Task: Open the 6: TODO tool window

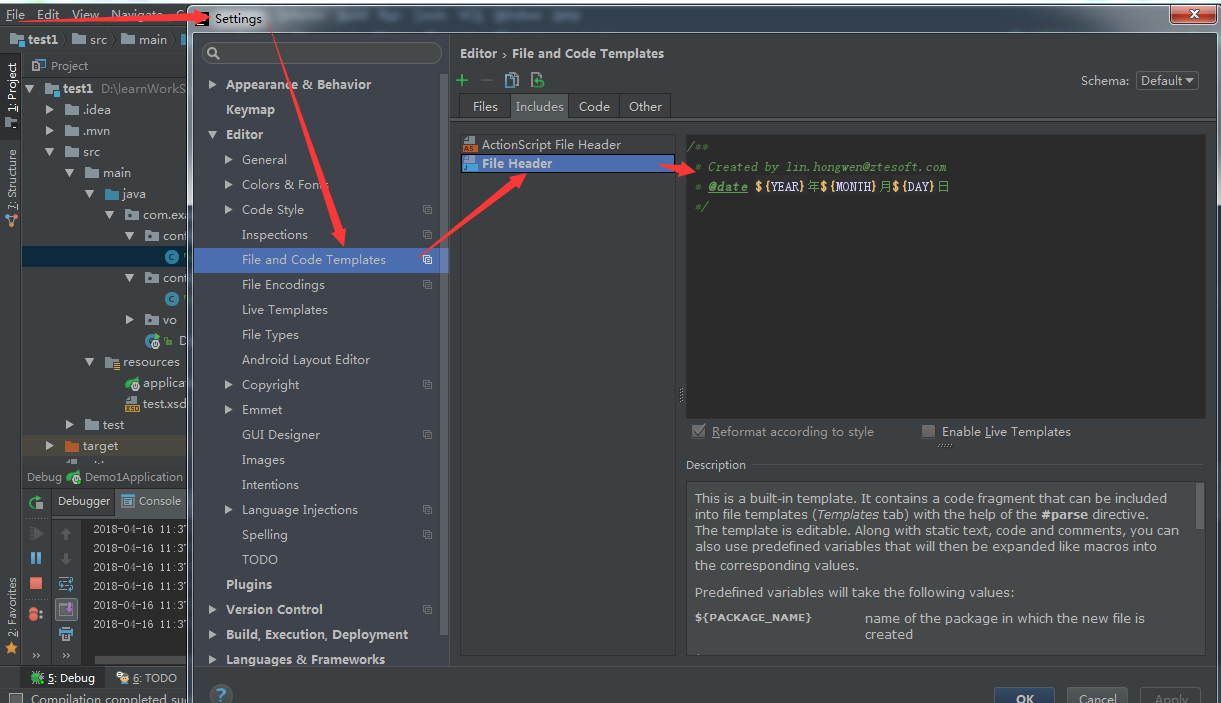Action: coord(146,678)
